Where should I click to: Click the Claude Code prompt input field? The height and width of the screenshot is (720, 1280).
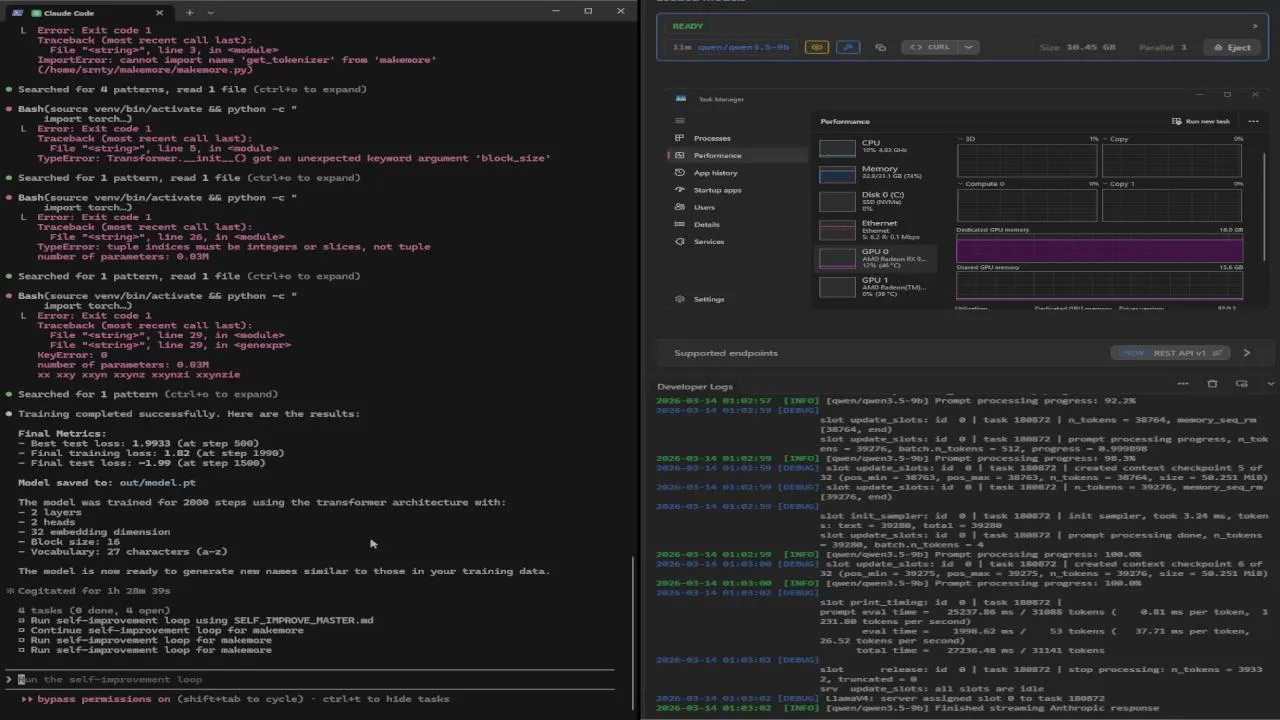310,679
